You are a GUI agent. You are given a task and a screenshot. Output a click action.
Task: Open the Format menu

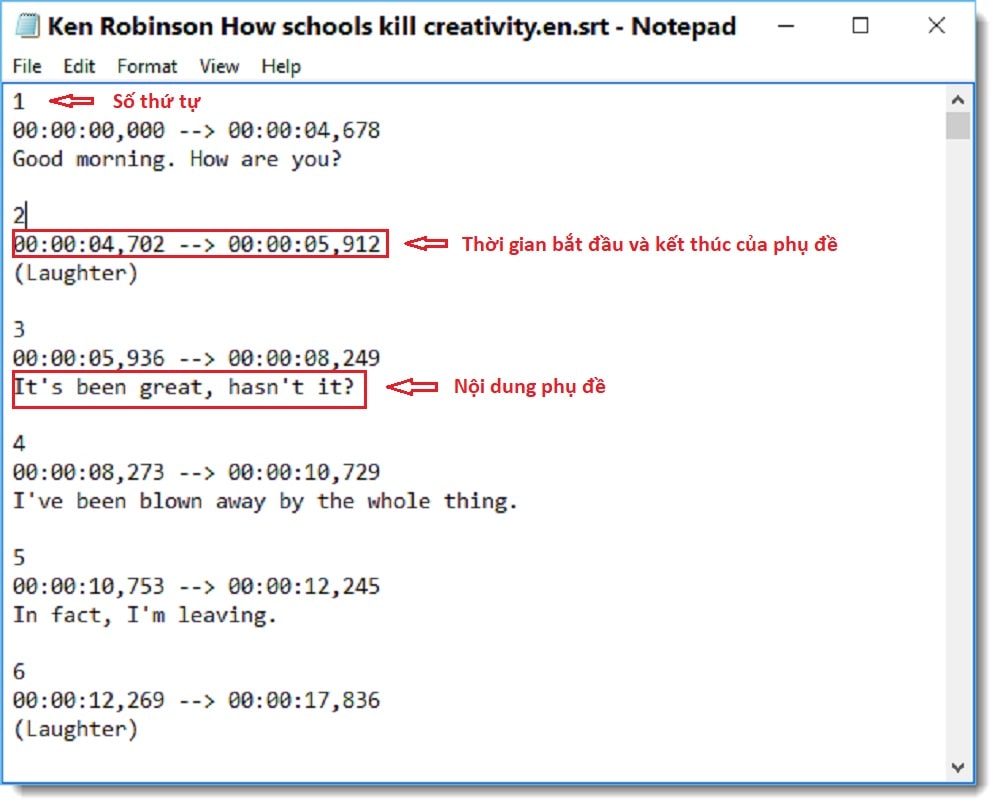(x=147, y=66)
